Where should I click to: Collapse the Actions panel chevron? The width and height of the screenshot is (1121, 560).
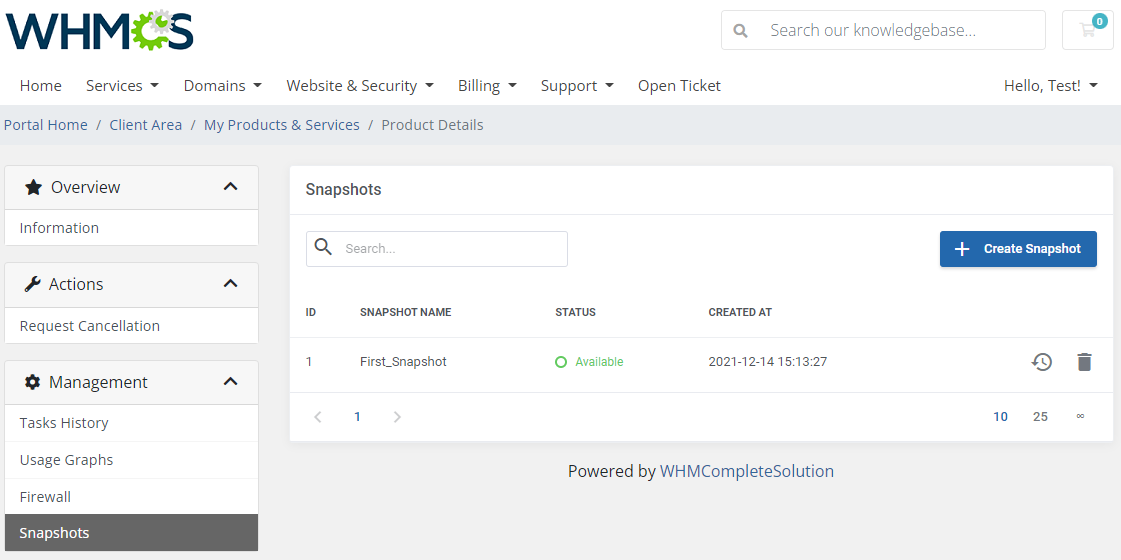(x=230, y=284)
